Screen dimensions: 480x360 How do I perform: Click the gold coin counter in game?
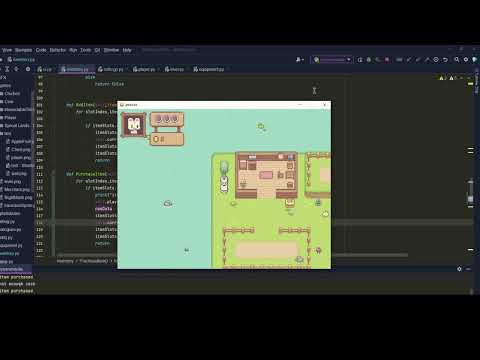tap(167, 139)
